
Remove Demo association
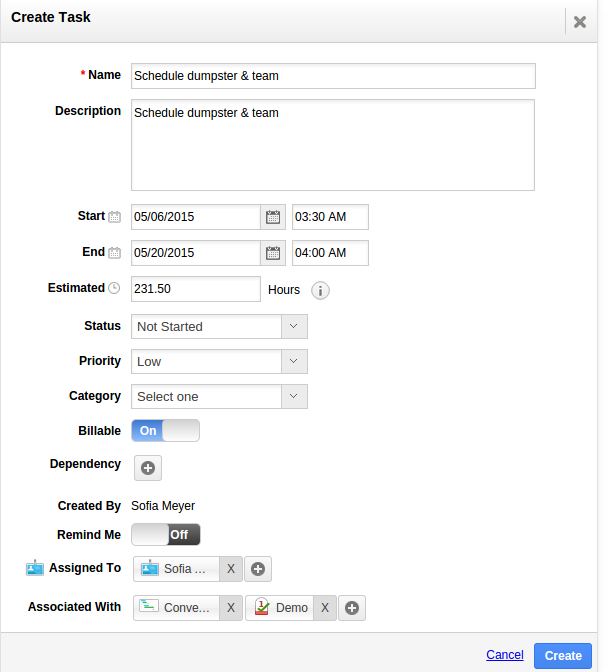(x=325, y=608)
